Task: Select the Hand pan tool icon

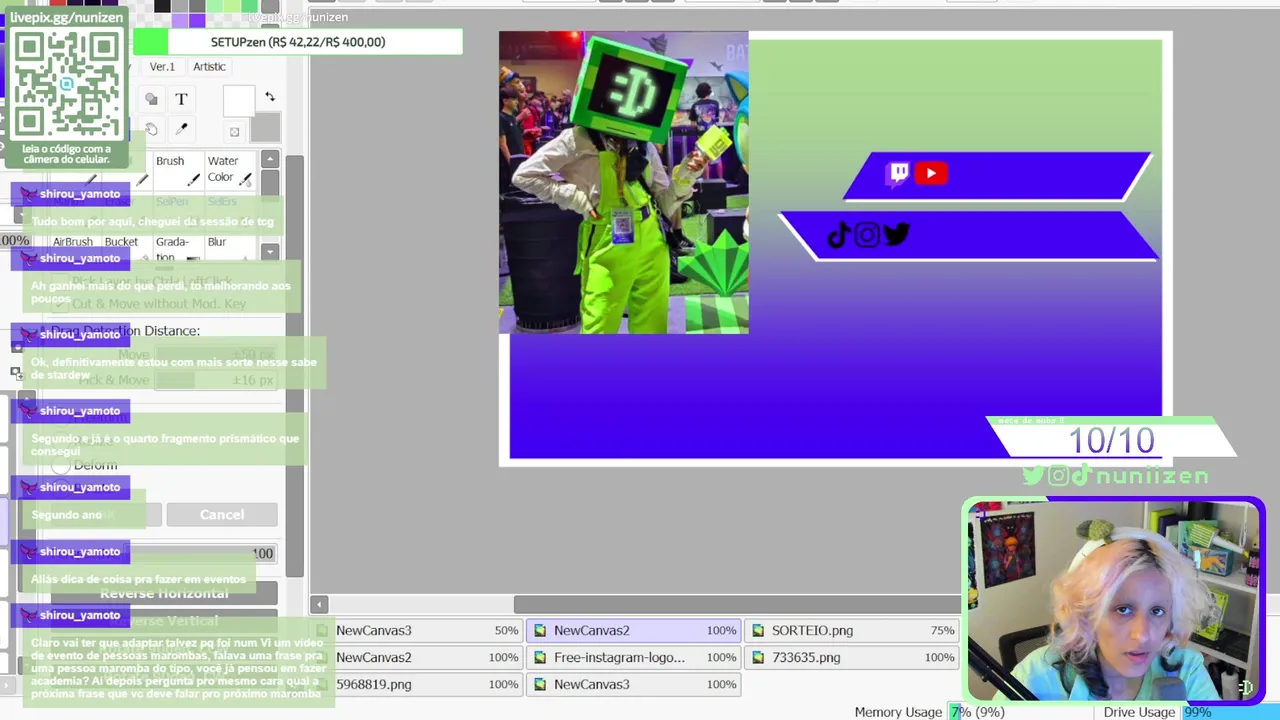Action: (x=151, y=129)
